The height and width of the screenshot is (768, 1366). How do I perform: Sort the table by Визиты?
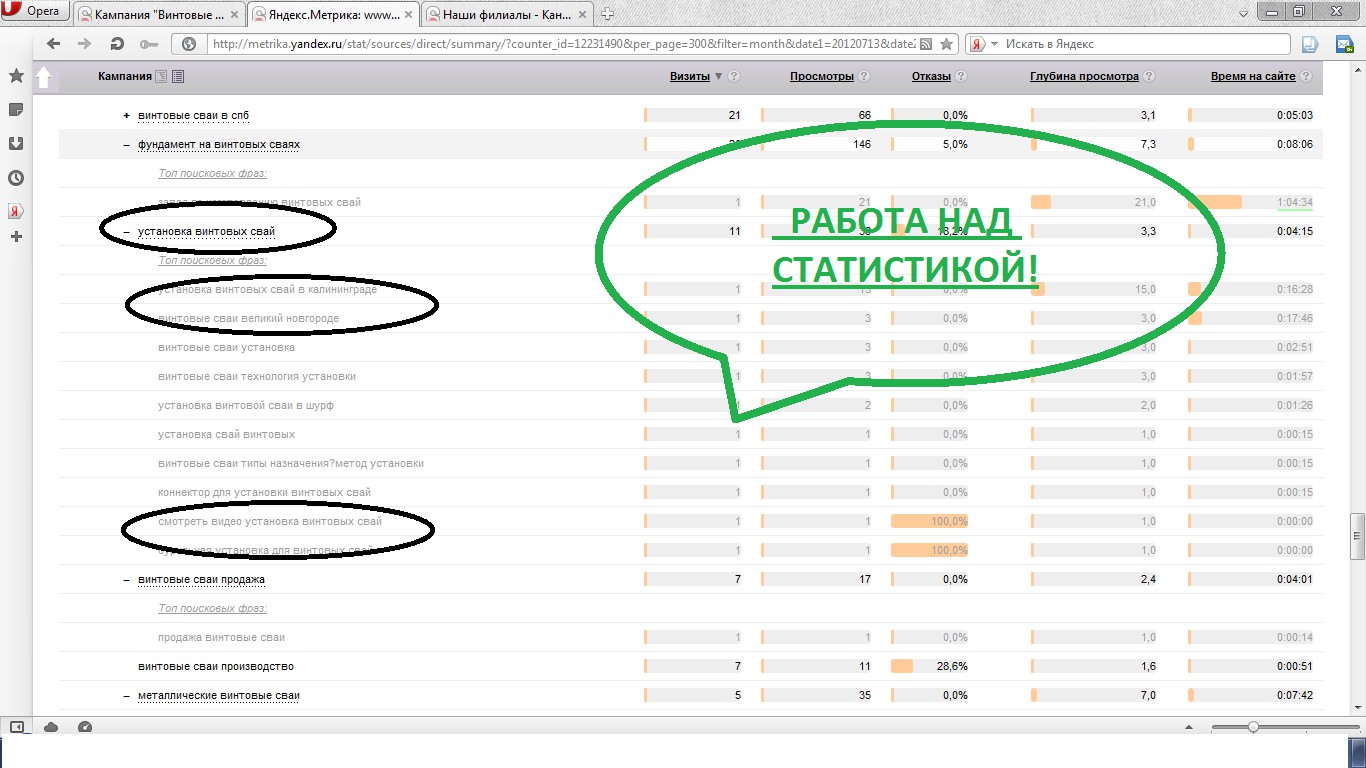click(690, 77)
